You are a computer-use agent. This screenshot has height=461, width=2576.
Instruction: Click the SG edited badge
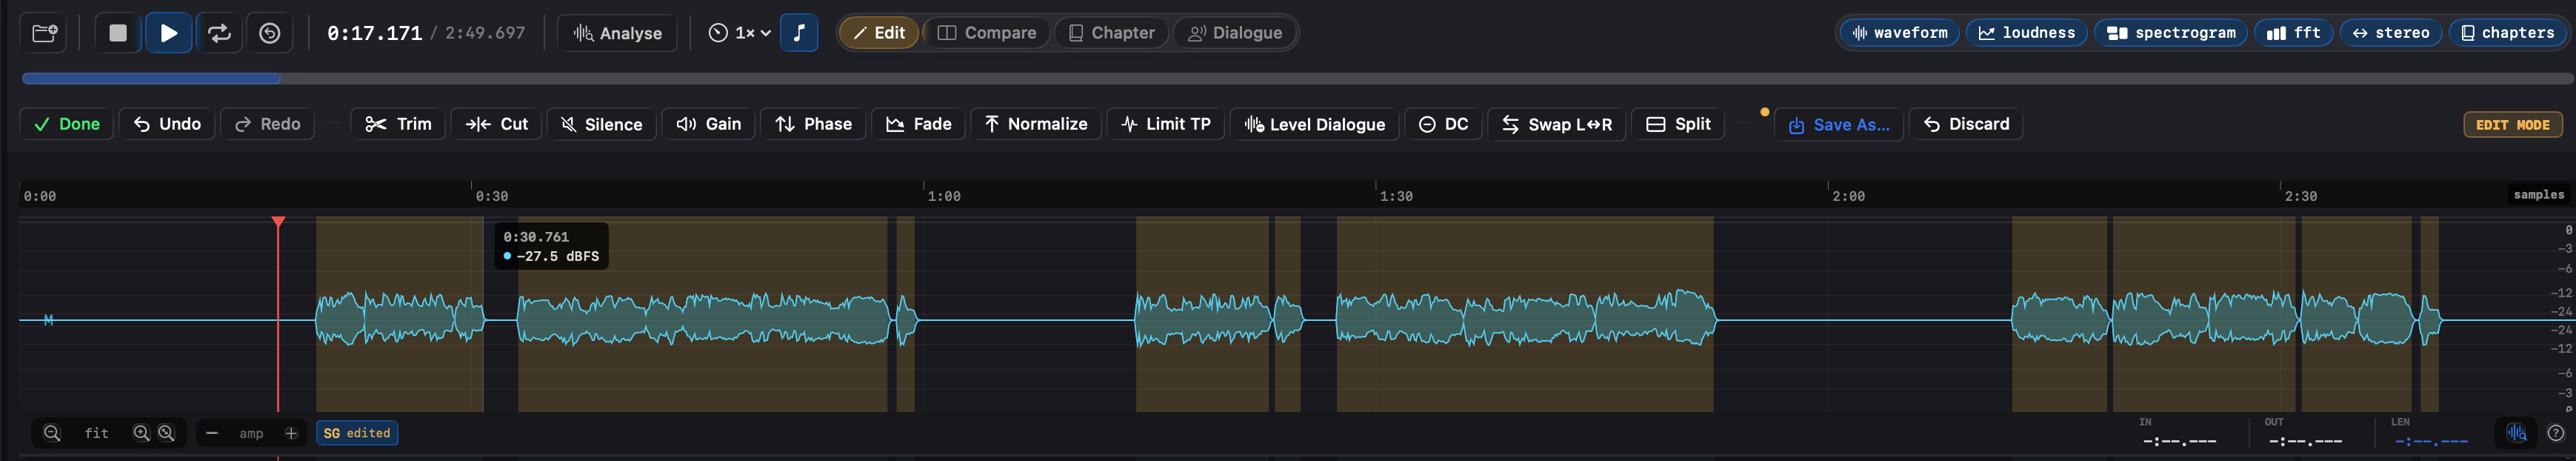357,433
